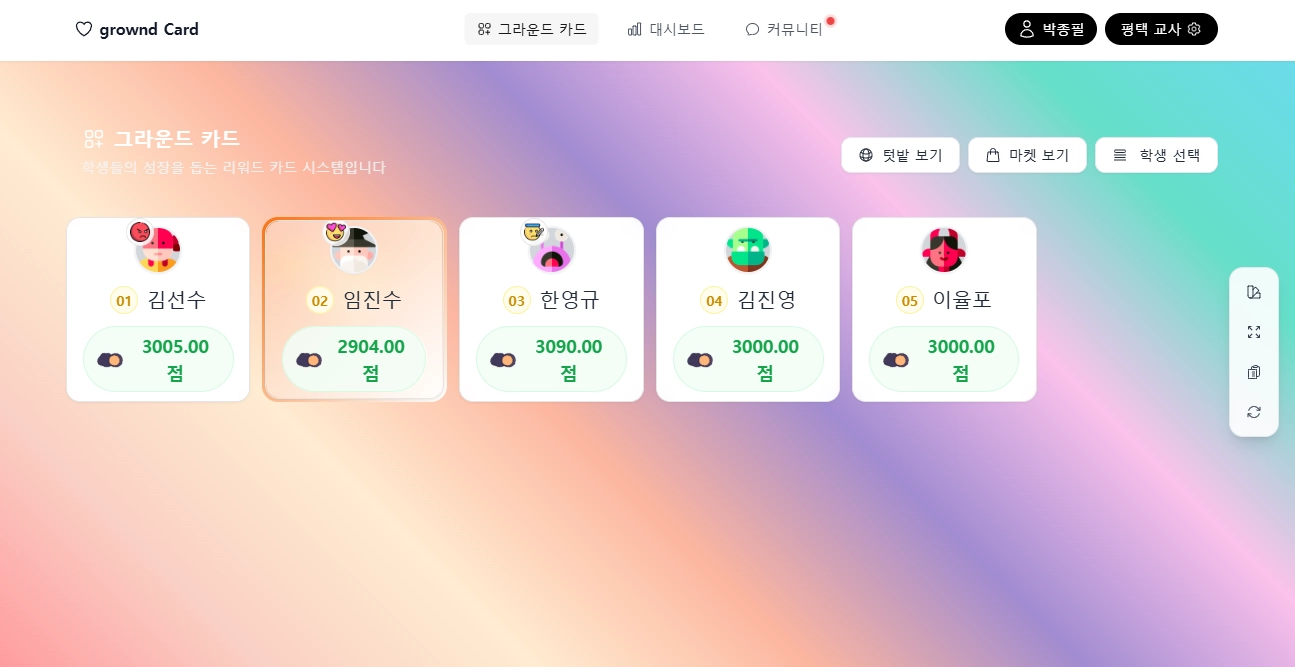The height and width of the screenshot is (667, 1295).
Task: Switch to the 대시보드 tab
Action: [x=666, y=29]
